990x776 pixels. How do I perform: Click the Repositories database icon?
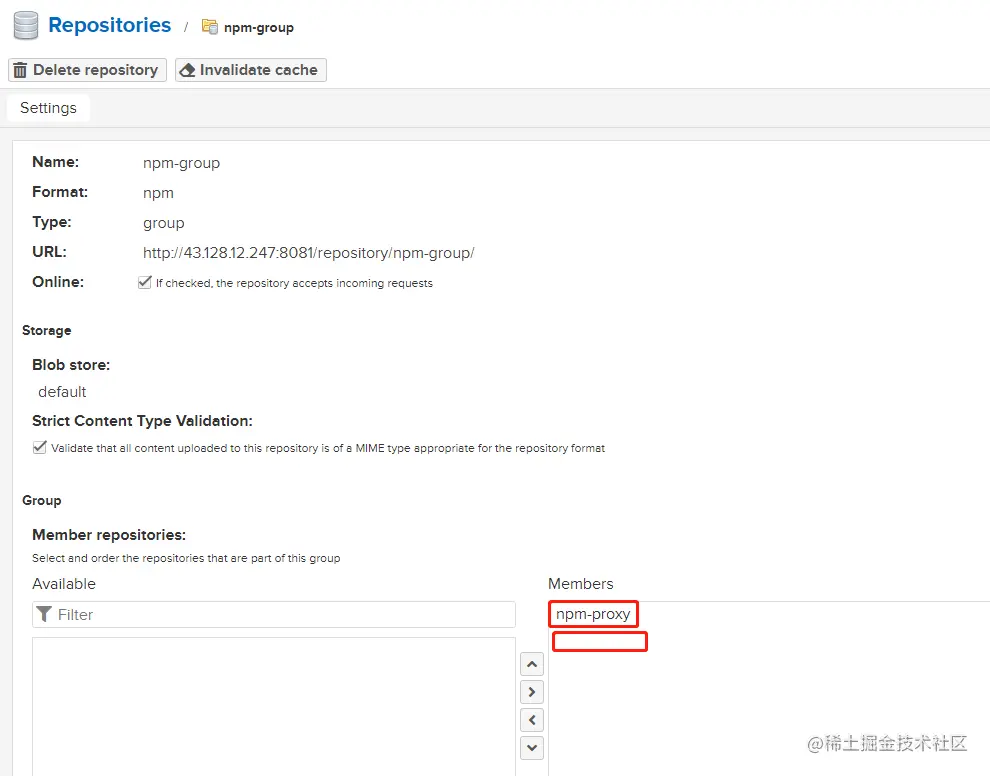pos(26,25)
